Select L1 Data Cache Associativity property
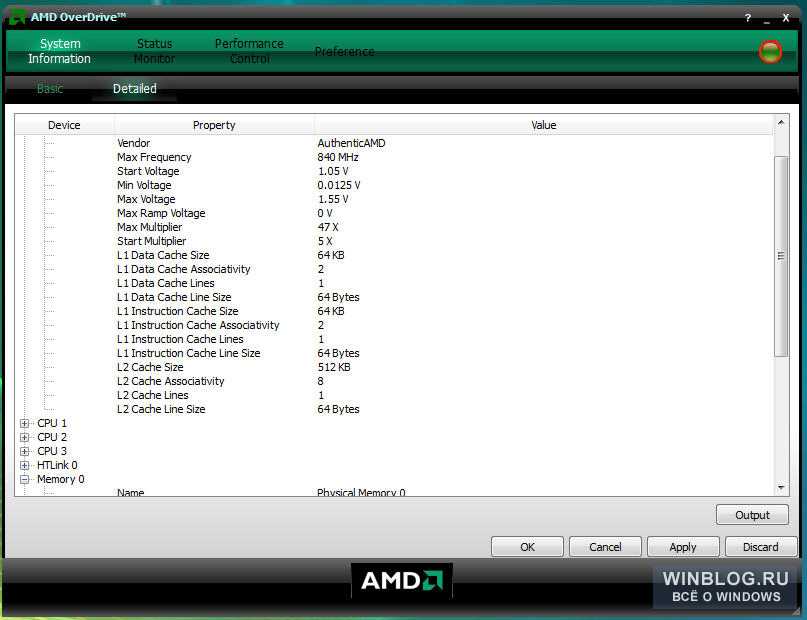The height and width of the screenshot is (620, 807). 184,269
